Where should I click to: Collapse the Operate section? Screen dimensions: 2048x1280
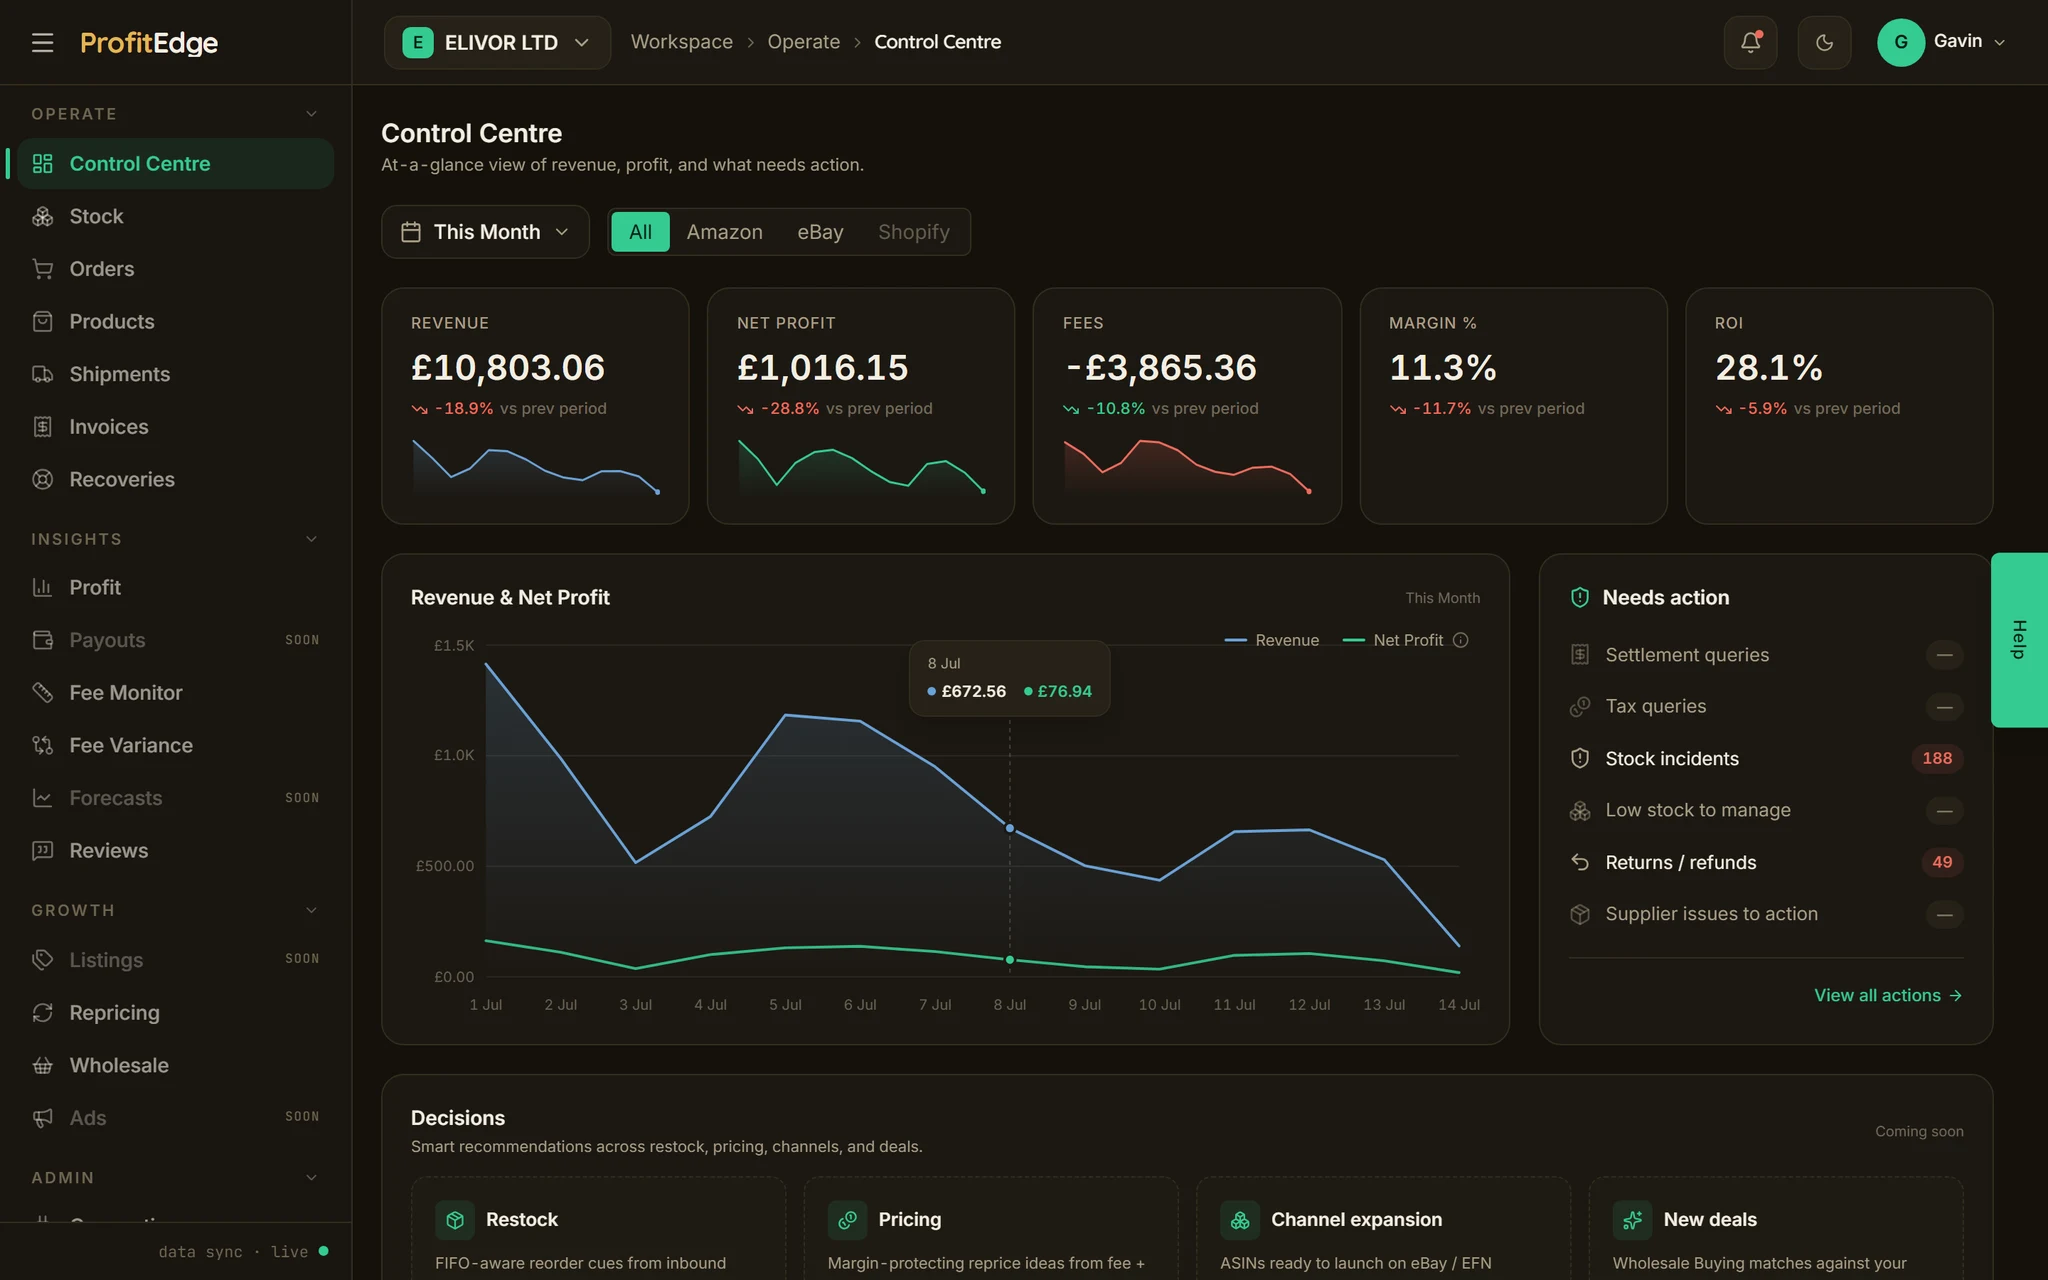pyautogui.click(x=311, y=114)
